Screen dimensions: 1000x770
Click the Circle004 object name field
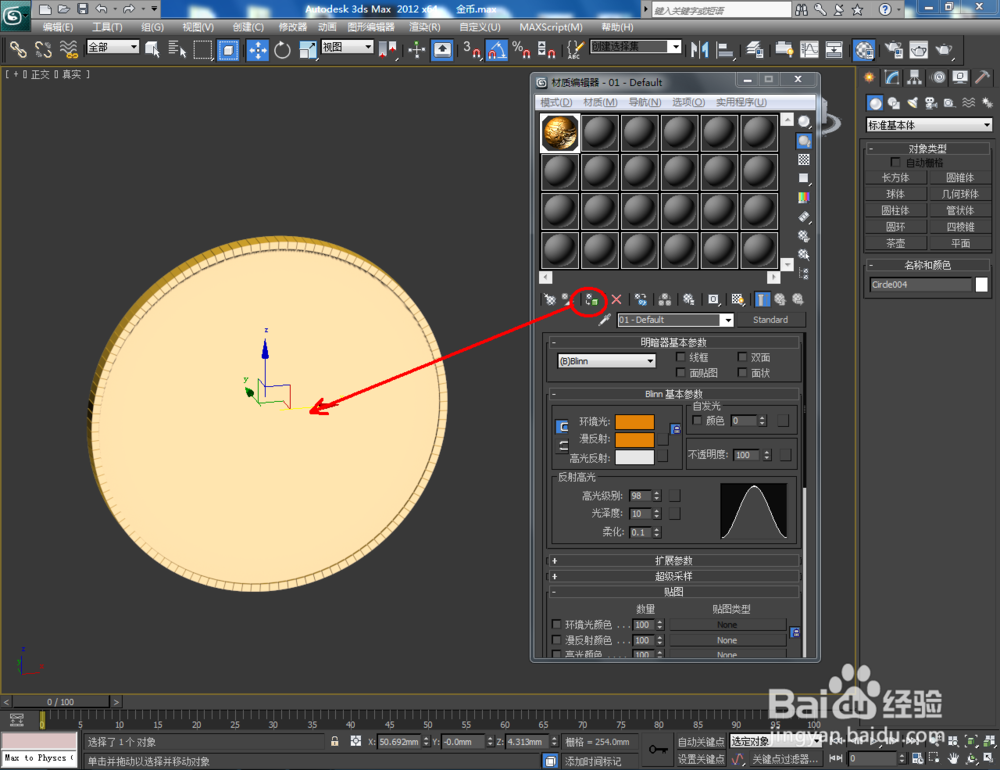[920, 285]
